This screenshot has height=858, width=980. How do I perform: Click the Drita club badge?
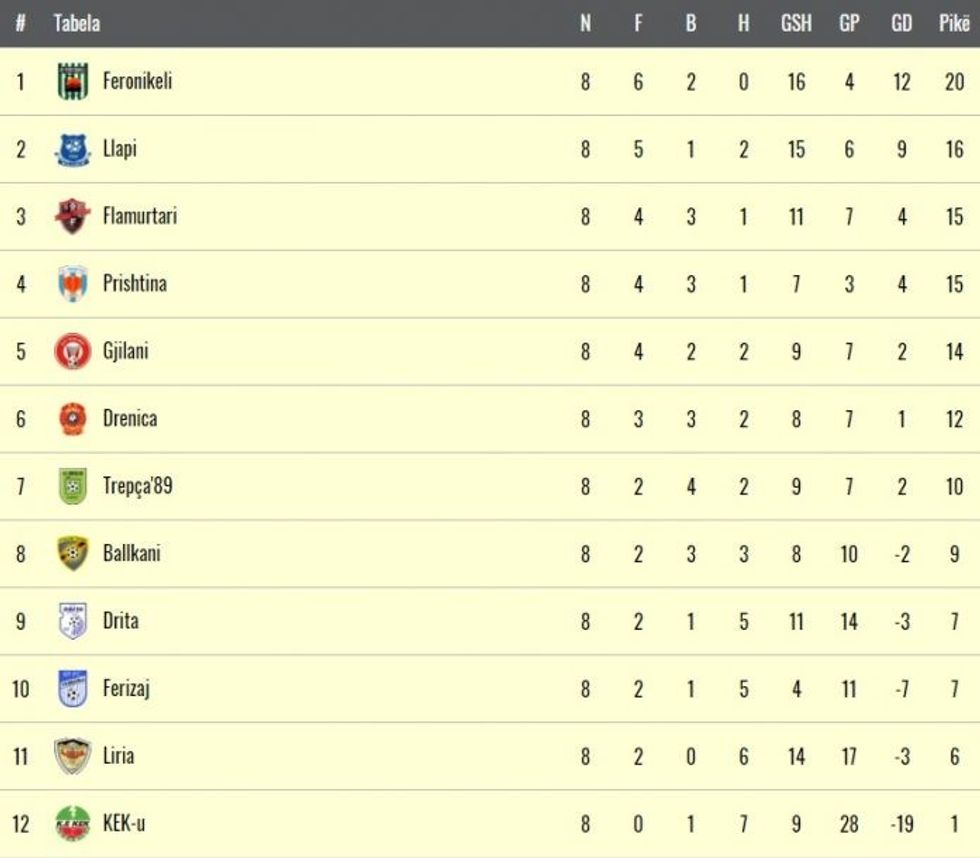[x=72, y=621]
